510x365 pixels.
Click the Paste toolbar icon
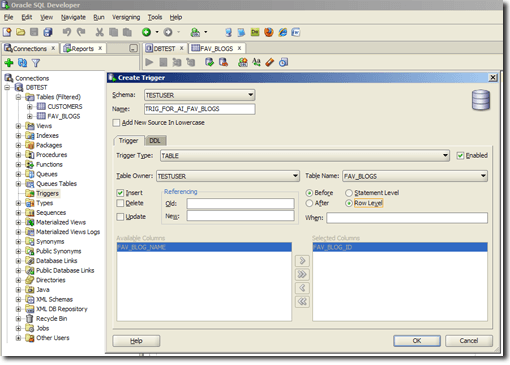(127, 32)
